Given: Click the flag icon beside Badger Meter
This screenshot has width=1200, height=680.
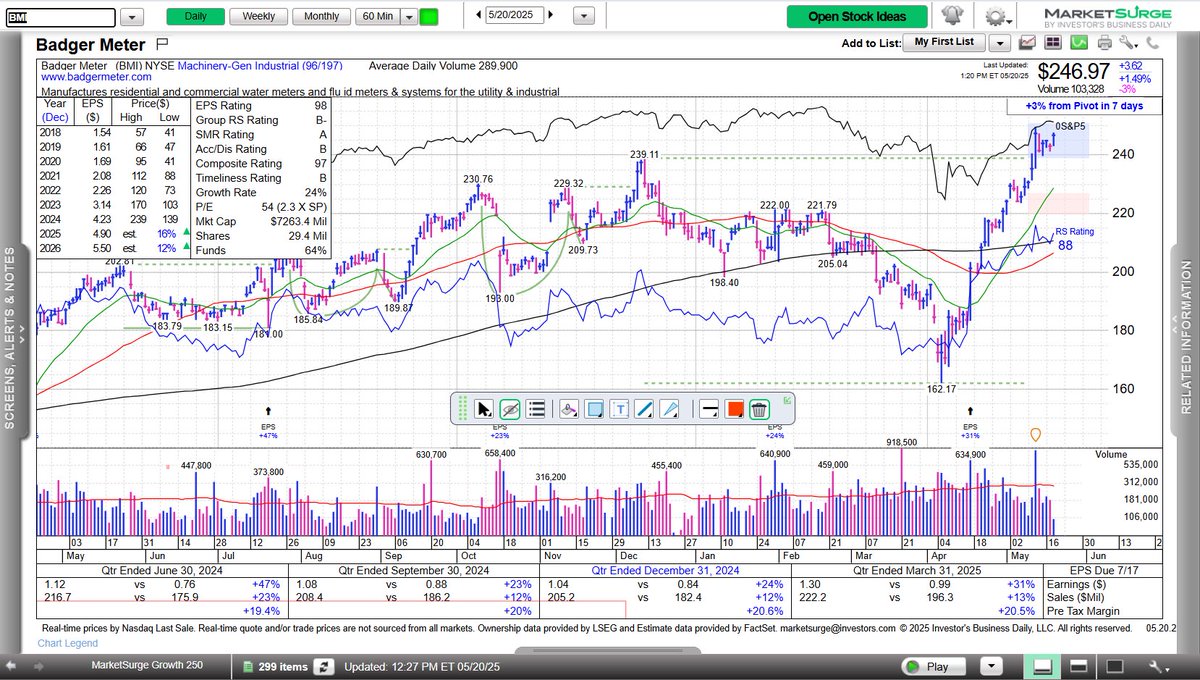Looking at the screenshot, I should (x=163, y=45).
